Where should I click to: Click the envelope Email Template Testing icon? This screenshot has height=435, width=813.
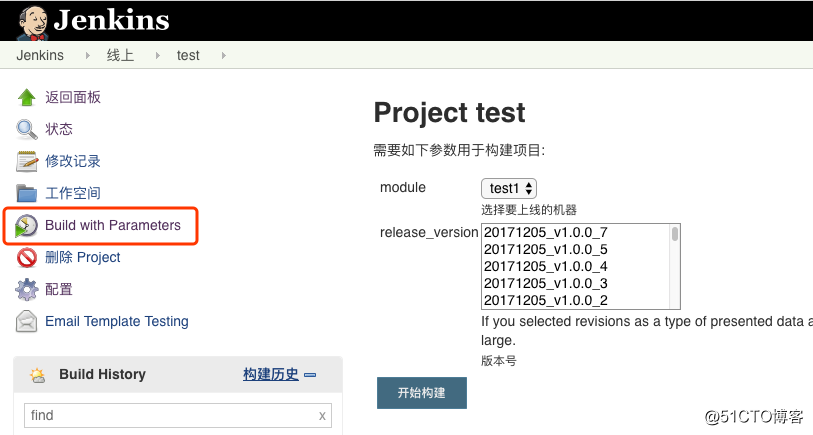[x=26, y=321]
